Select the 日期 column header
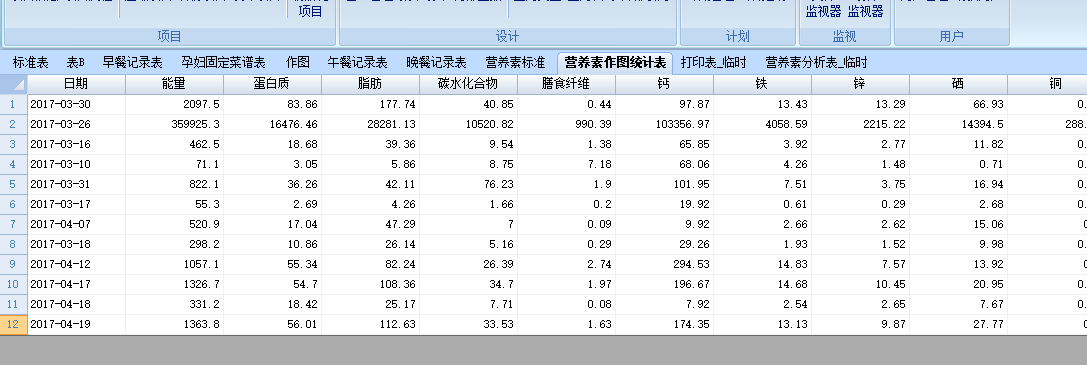The height and width of the screenshot is (365, 1087). [x=76, y=84]
